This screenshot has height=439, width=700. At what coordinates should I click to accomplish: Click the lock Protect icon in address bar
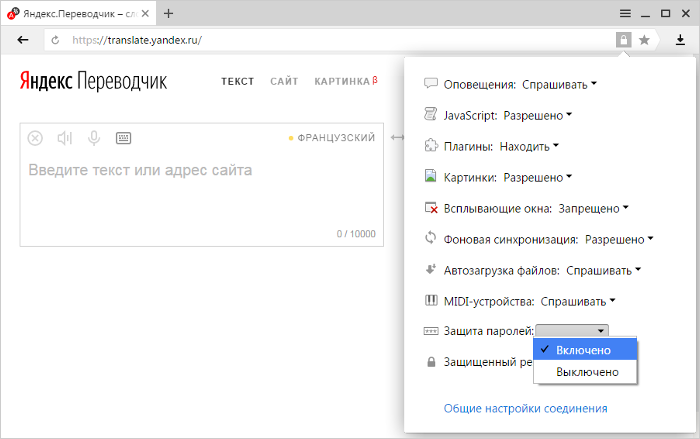click(624, 40)
